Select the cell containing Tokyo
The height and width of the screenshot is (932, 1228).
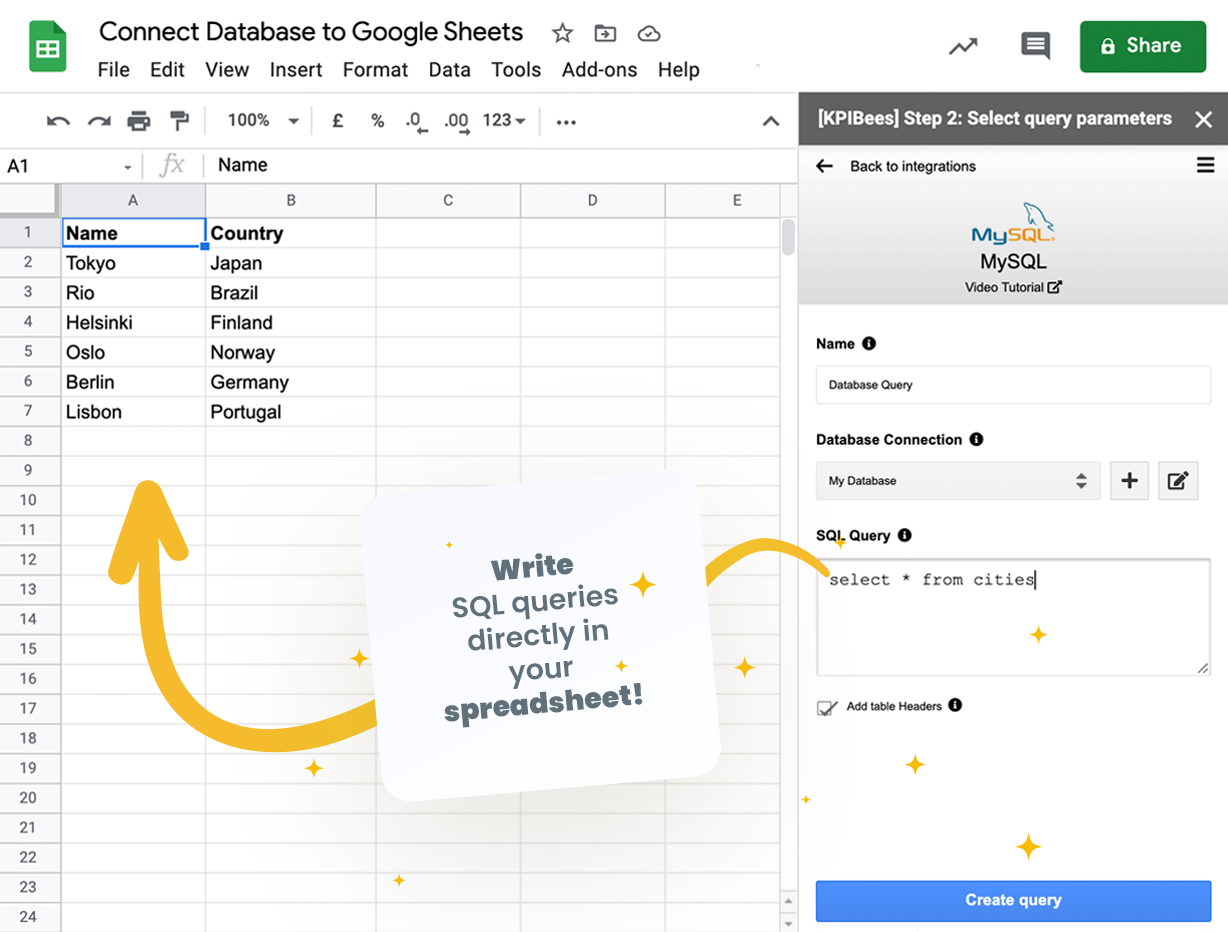coord(133,263)
